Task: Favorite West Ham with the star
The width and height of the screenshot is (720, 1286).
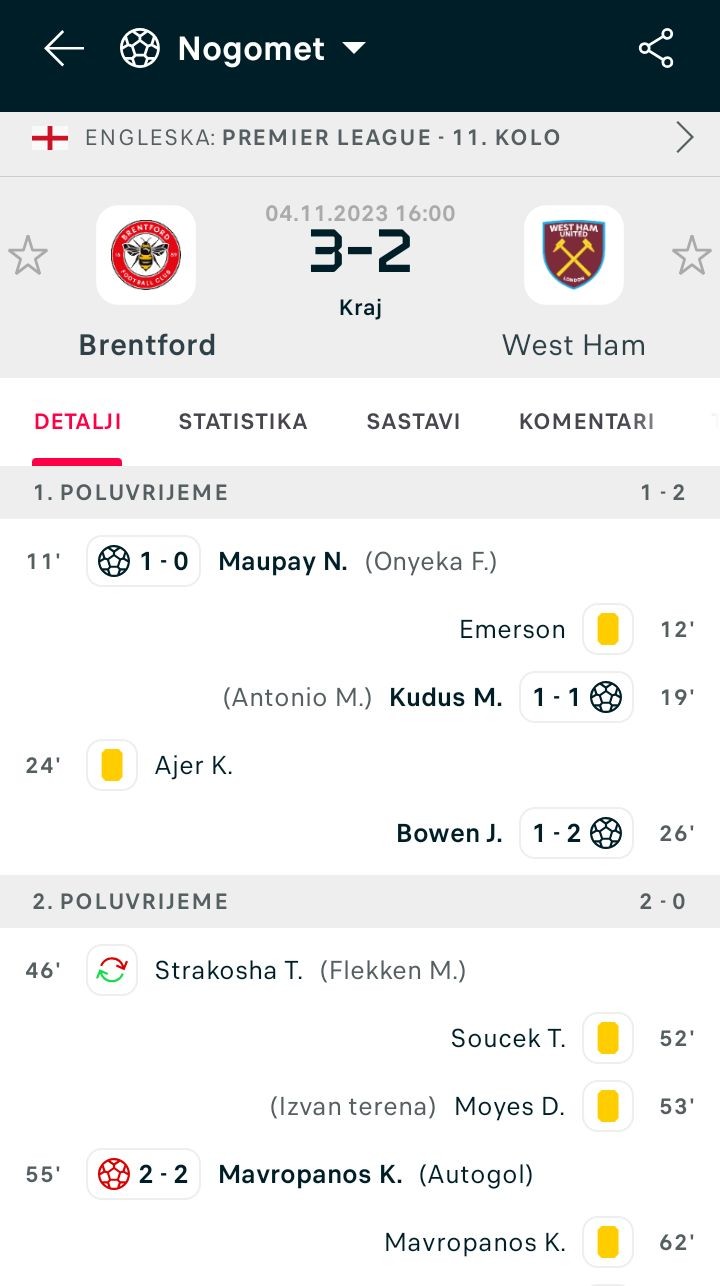Action: [x=691, y=256]
